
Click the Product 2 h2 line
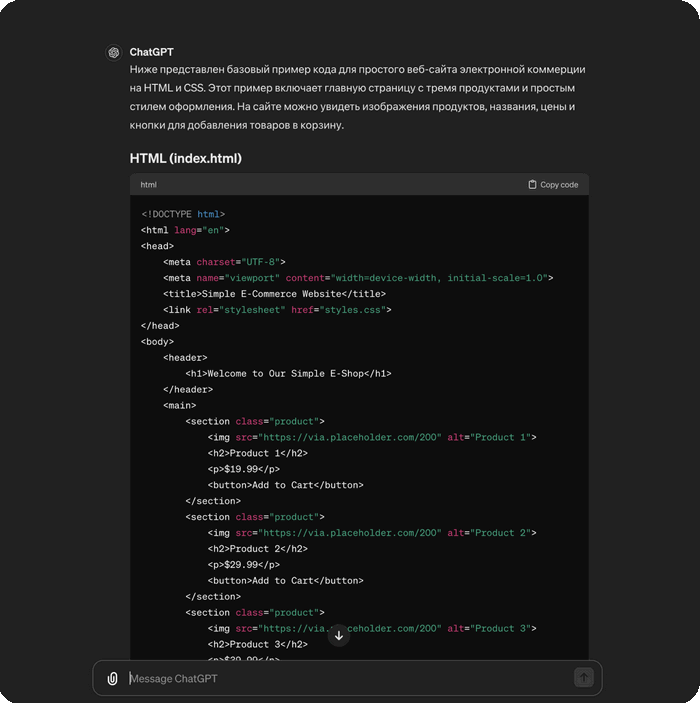click(257, 549)
